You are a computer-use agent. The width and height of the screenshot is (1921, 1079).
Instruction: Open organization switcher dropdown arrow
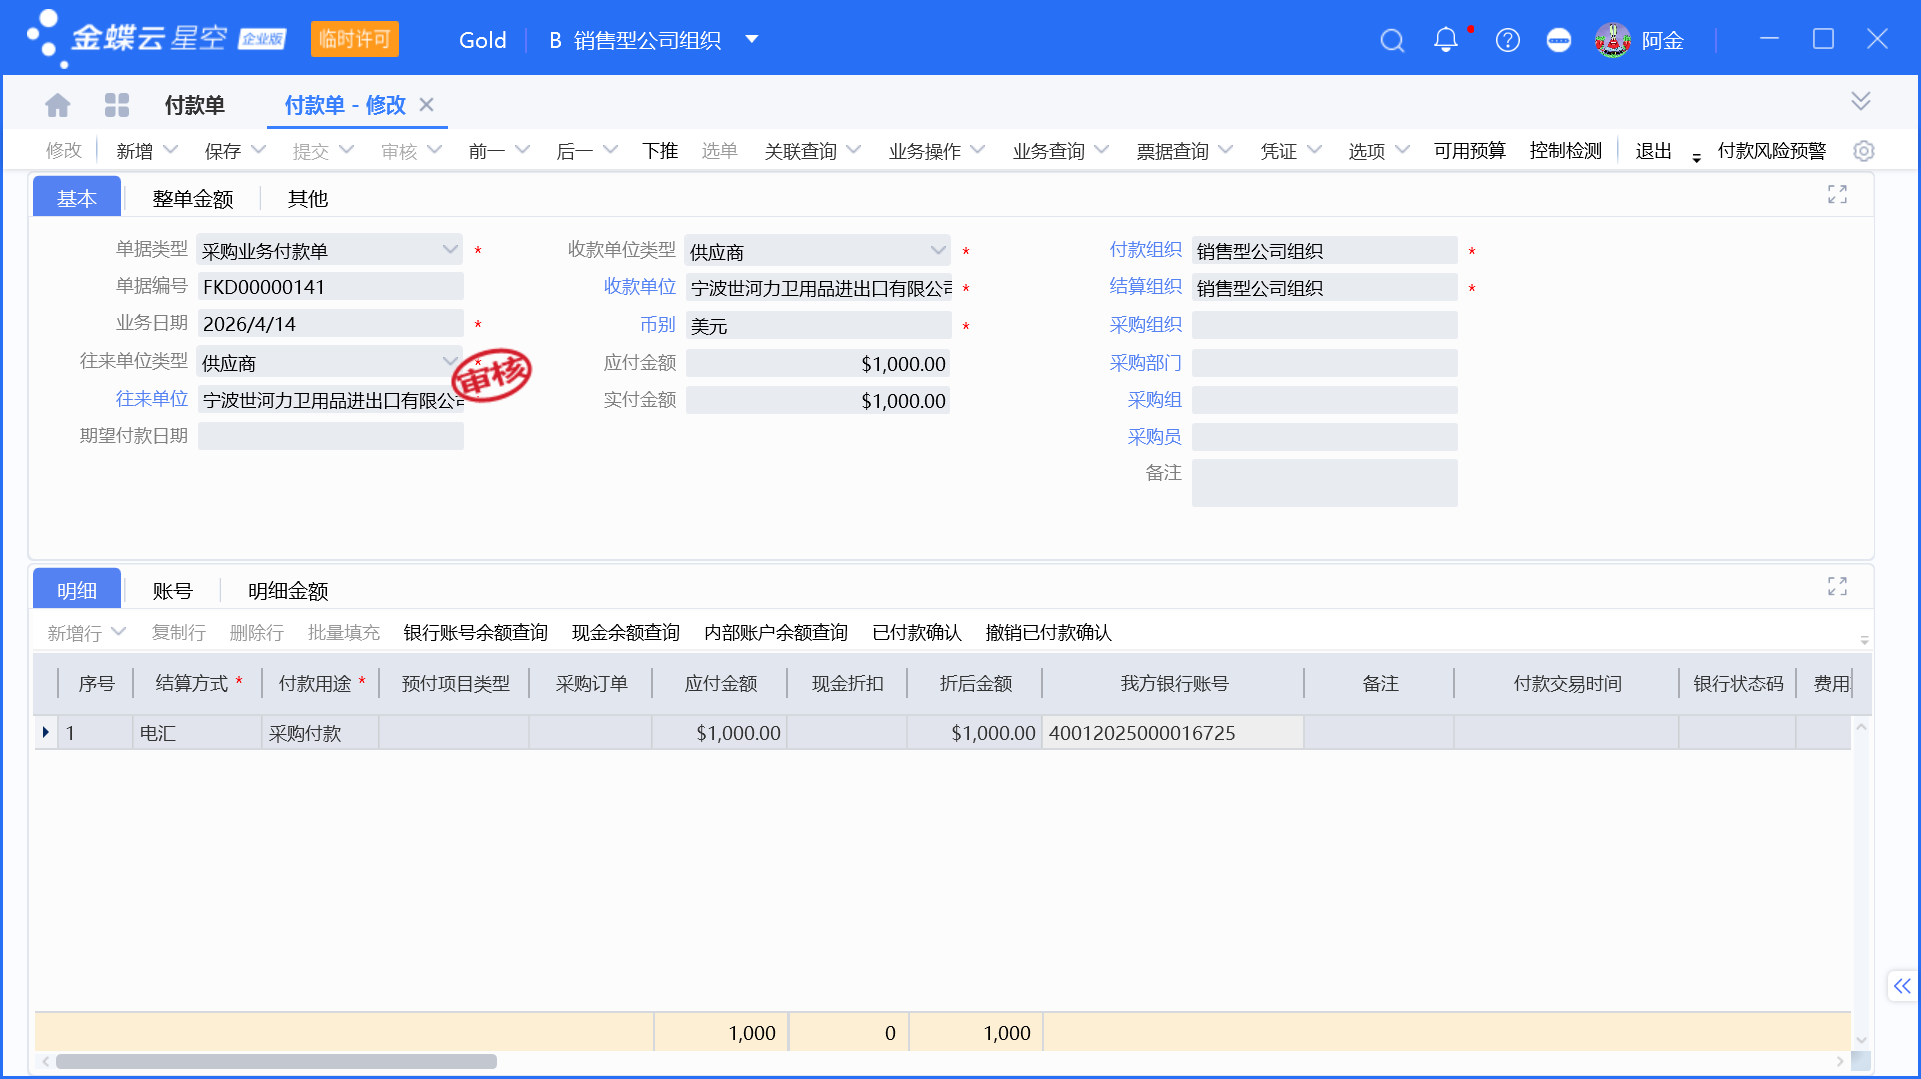click(x=752, y=40)
